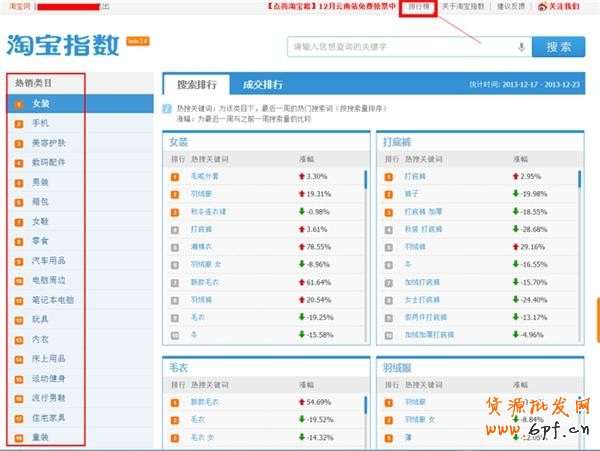This screenshot has height=451, width=600.
Task: Click the microphone icon in search box
Action: (x=521, y=47)
